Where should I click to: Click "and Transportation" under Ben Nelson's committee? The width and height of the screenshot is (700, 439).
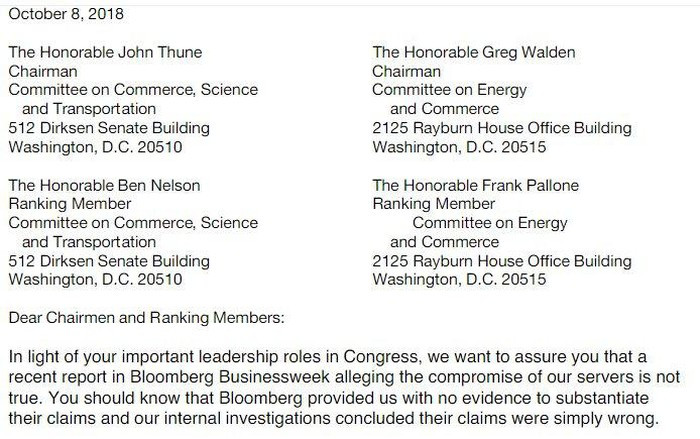(89, 242)
